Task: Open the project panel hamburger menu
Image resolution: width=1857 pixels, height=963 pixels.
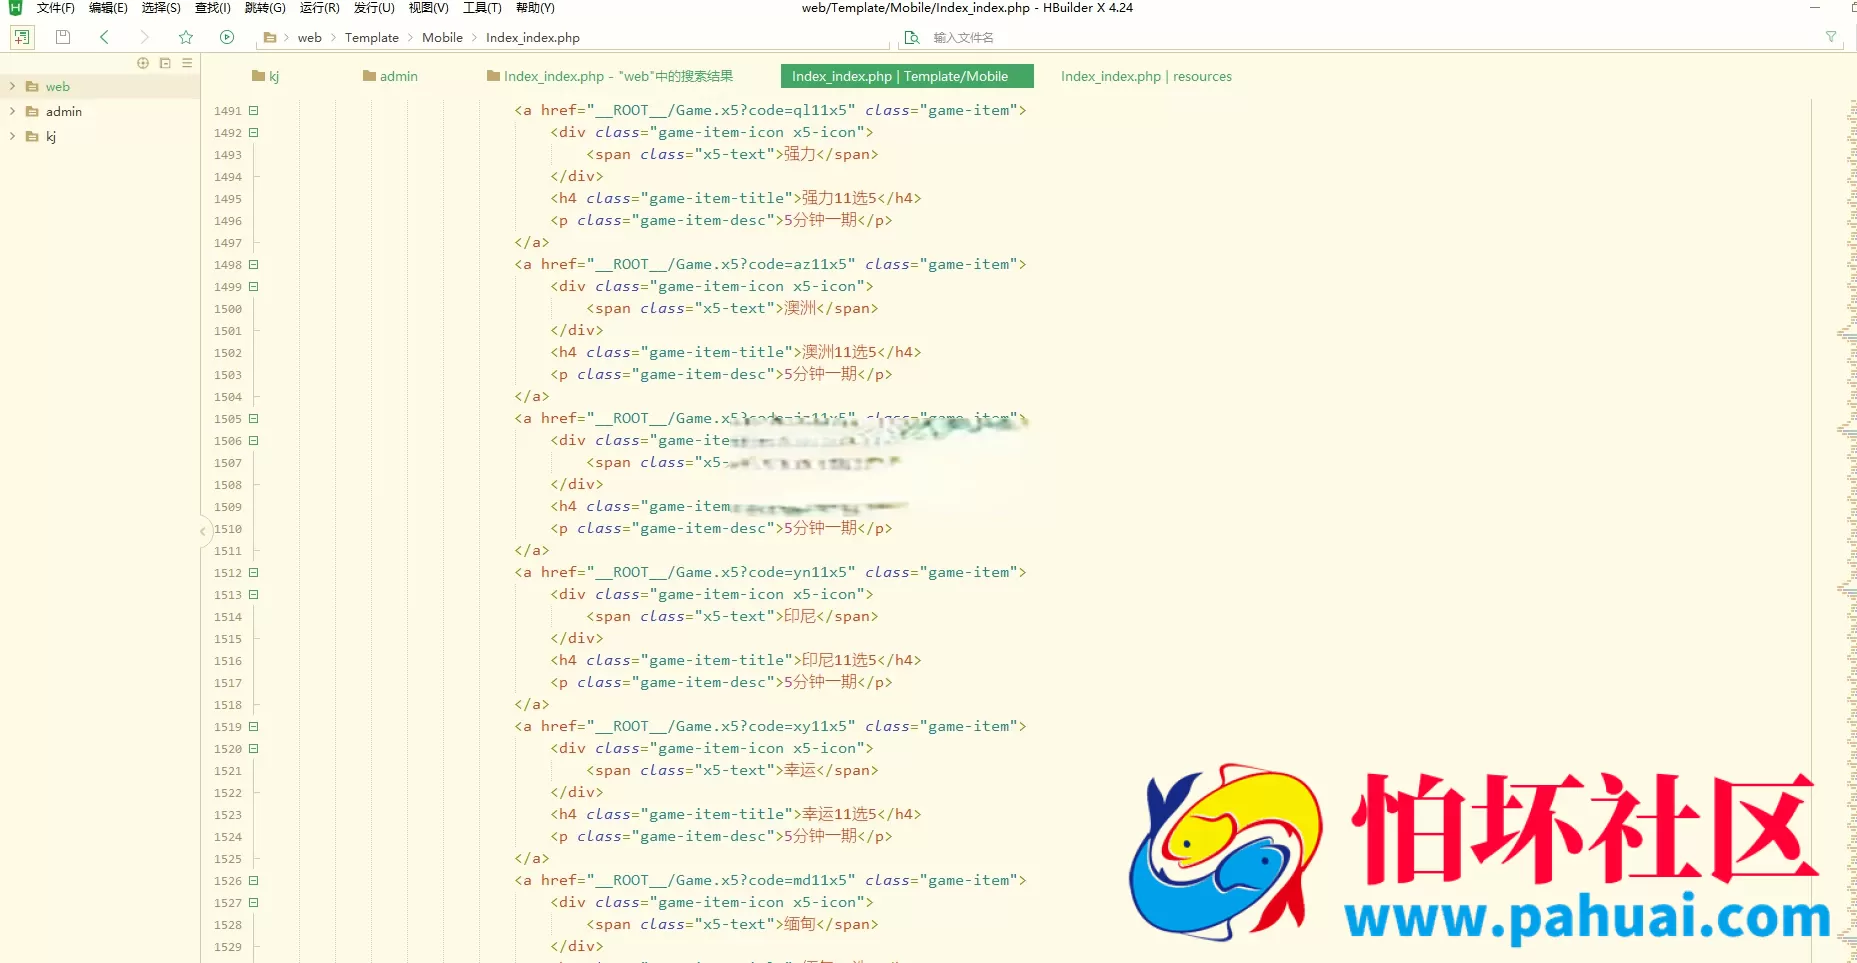Action: [x=187, y=63]
